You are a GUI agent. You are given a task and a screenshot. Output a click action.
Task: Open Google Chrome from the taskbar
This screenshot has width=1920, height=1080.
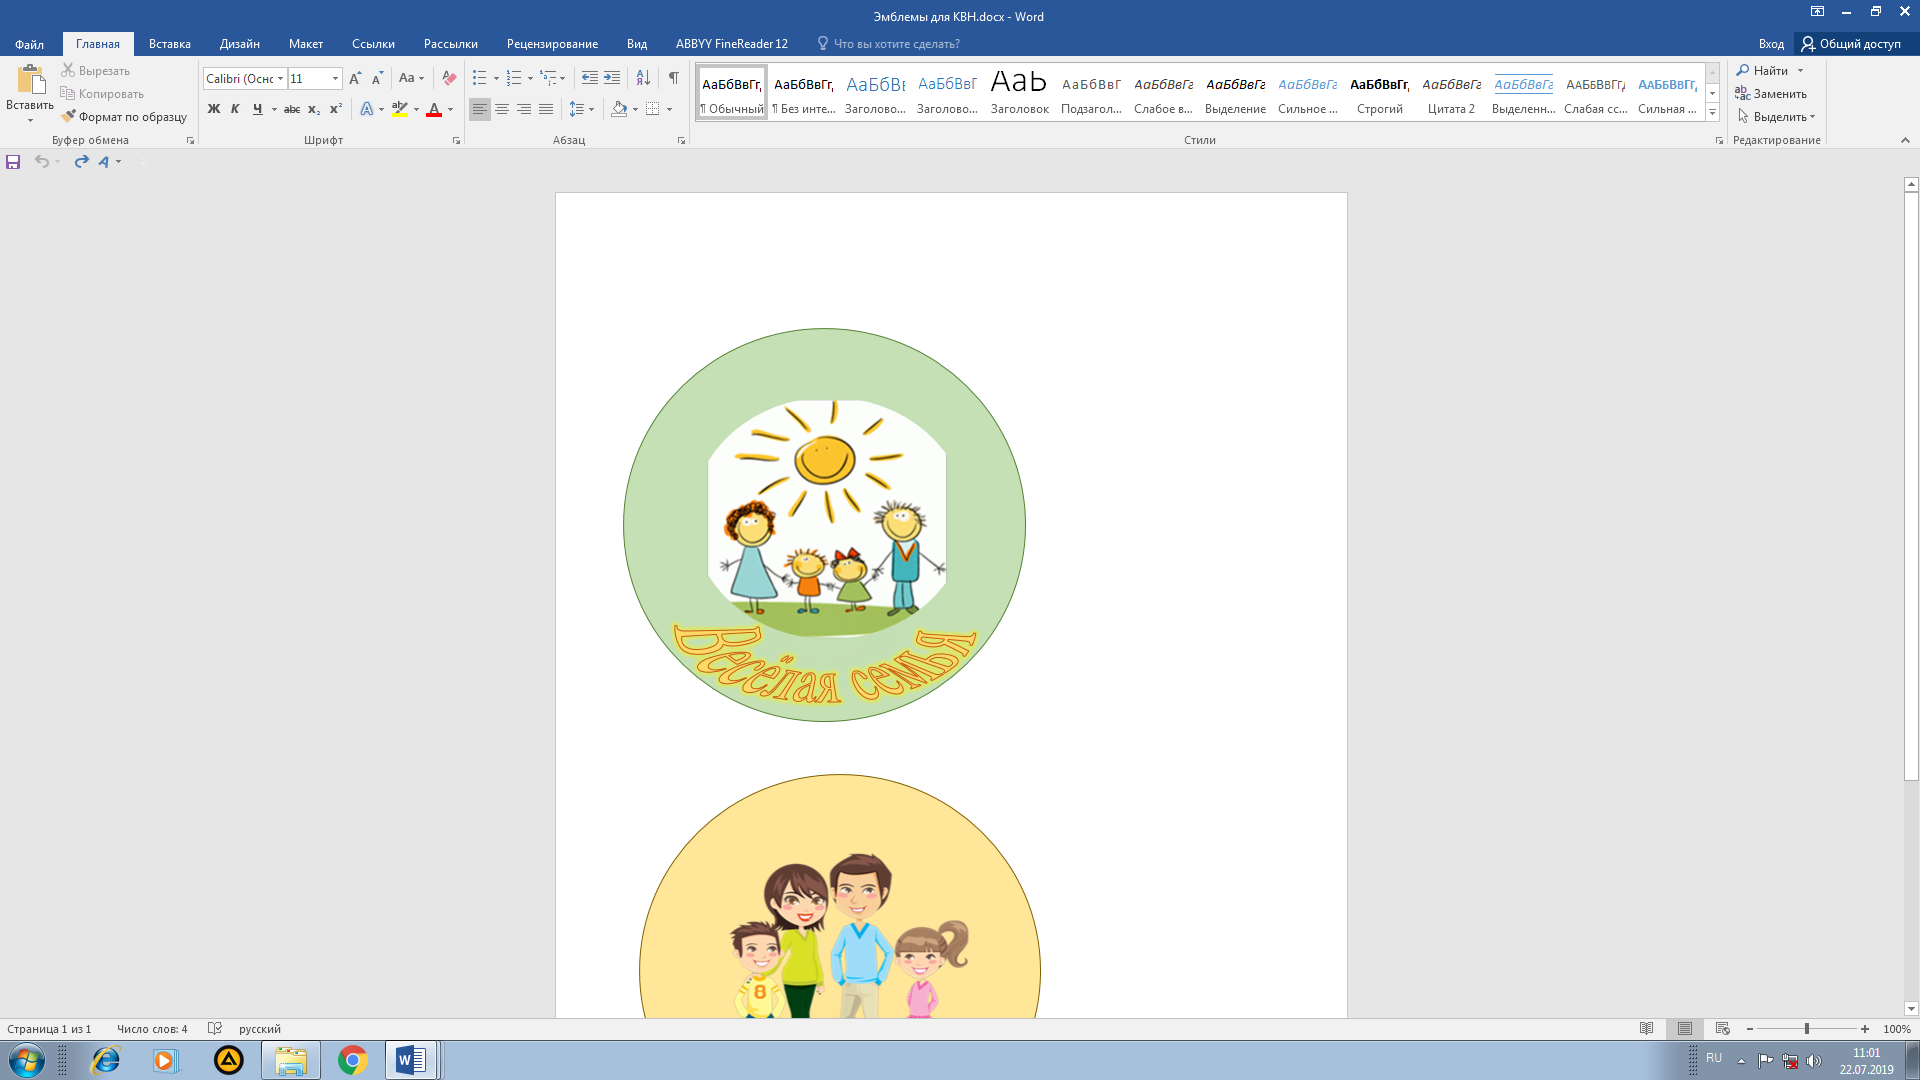click(x=352, y=1060)
